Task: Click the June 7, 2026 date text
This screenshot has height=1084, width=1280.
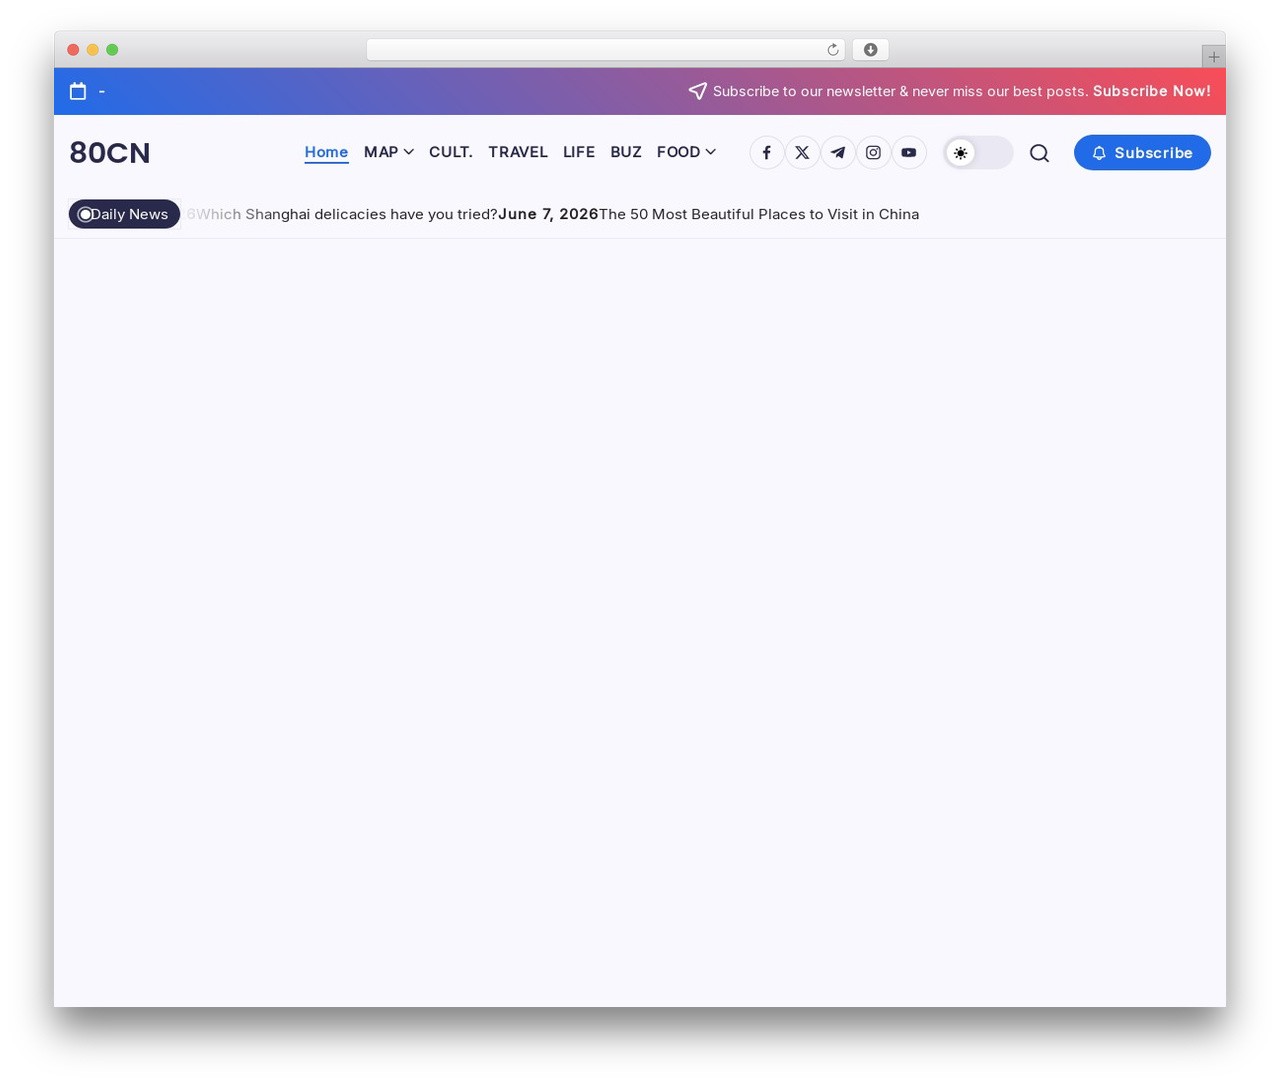Action: [548, 214]
